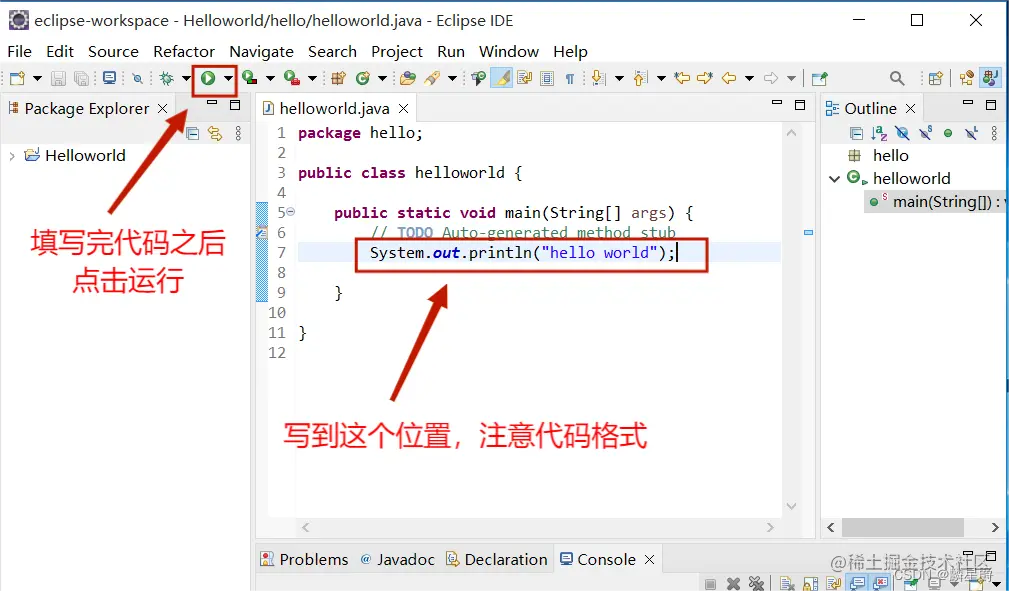Click the New file wizard icon
The image size is (1009, 591).
pyautogui.click(x=17, y=79)
